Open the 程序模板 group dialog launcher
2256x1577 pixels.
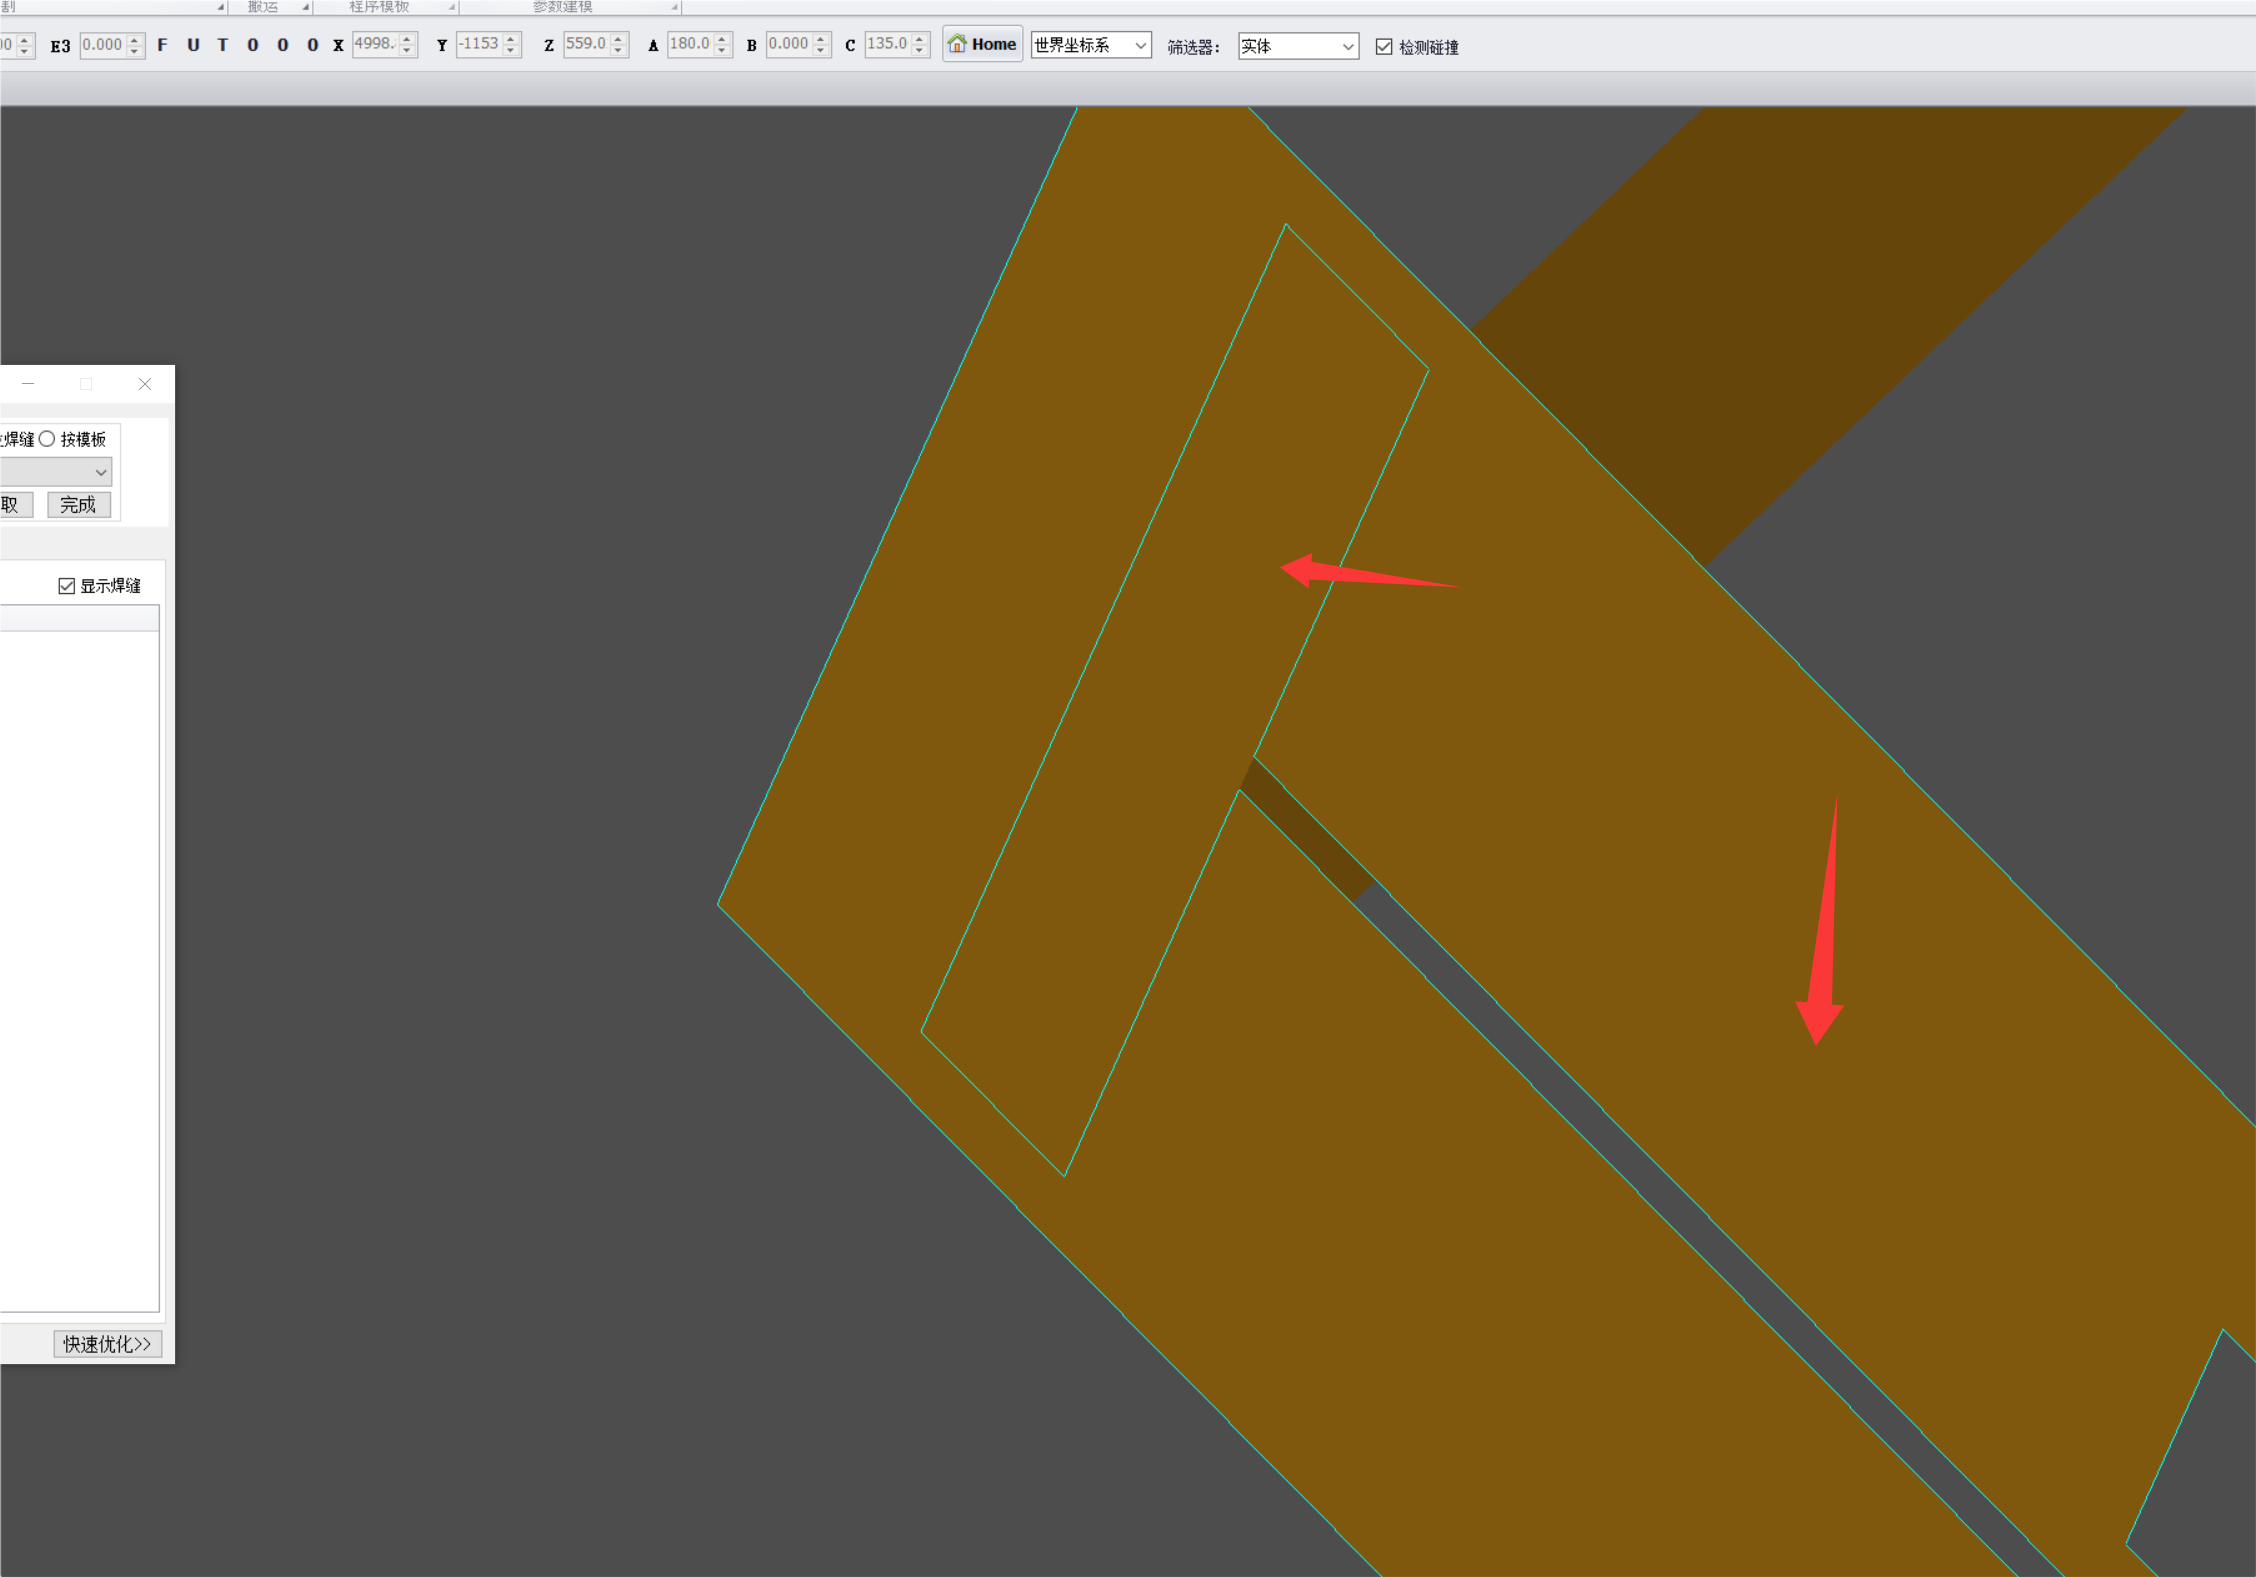pos(452,8)
